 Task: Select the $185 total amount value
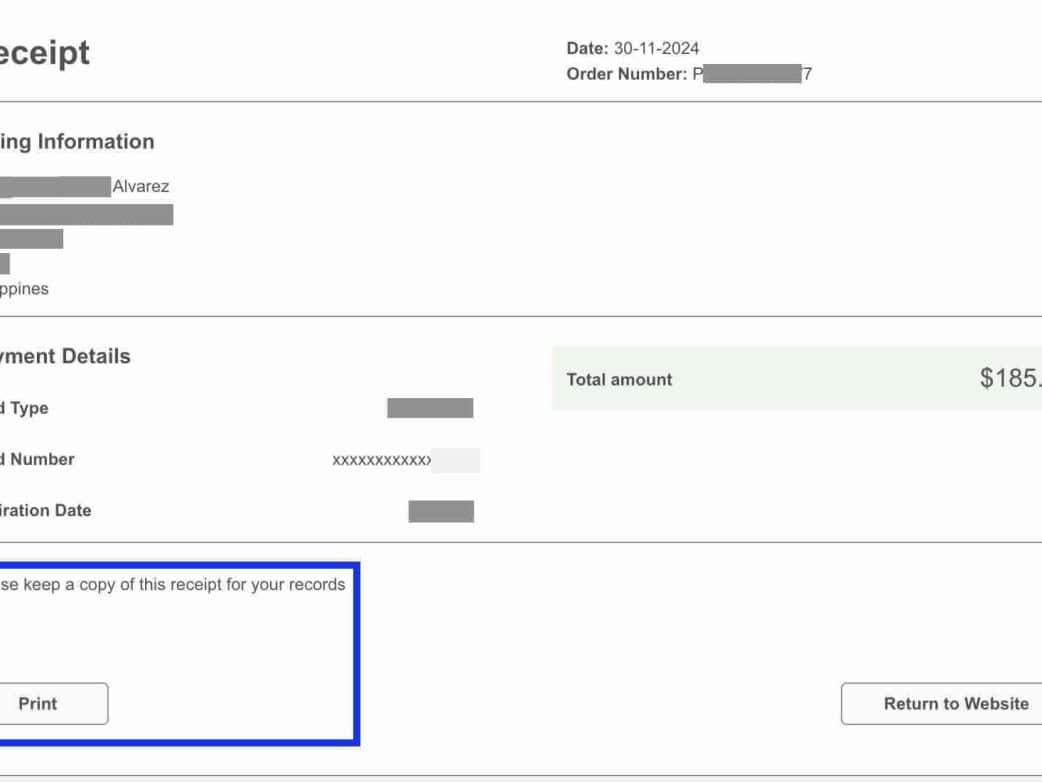click(1010, 379)
